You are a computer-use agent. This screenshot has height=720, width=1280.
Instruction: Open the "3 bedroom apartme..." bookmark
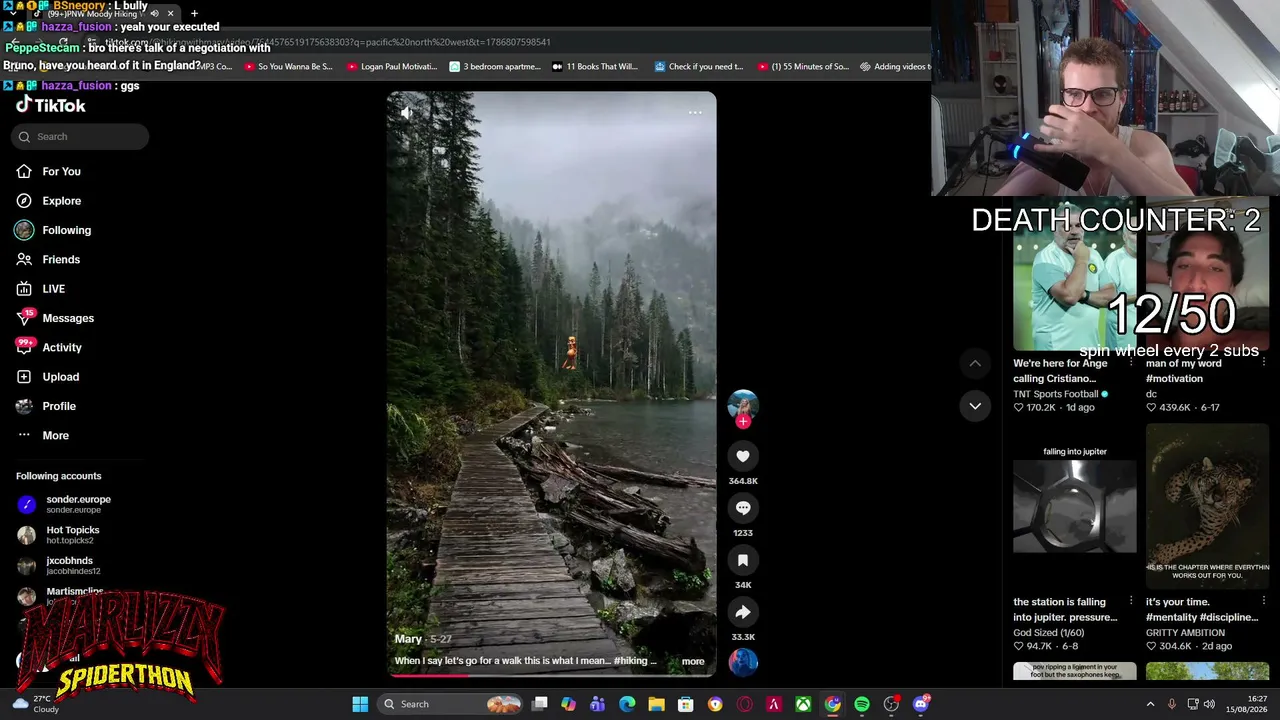pos(495,67)
